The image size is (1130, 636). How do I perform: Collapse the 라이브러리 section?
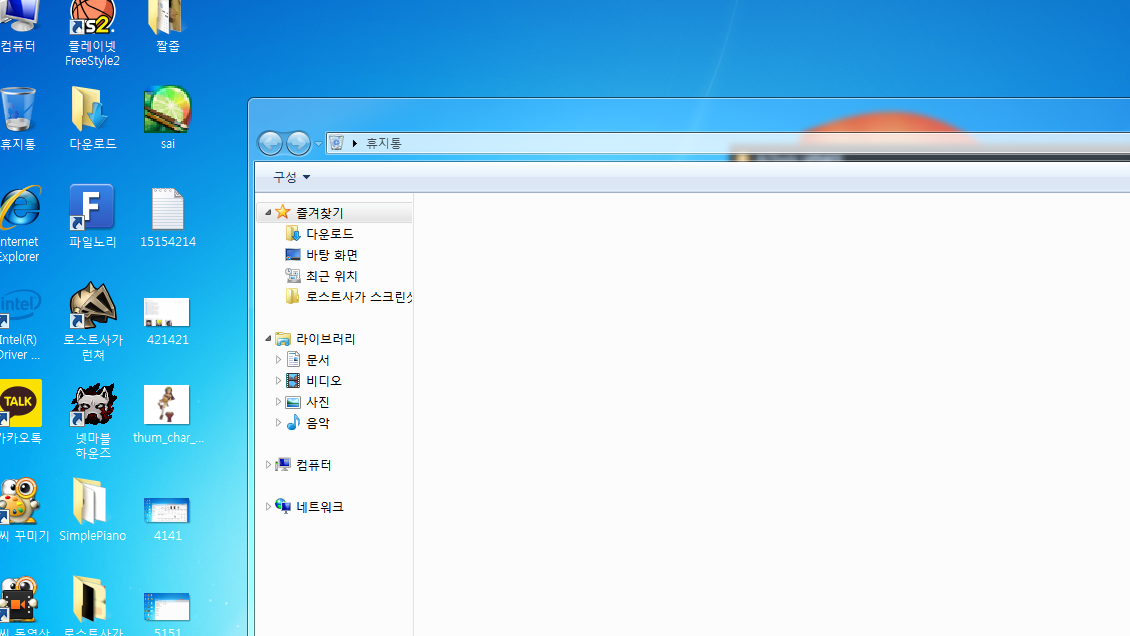268,339
